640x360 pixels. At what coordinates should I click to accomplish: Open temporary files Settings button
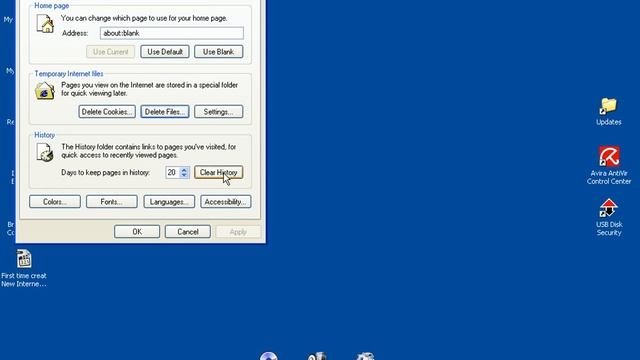tap(218, 112)
